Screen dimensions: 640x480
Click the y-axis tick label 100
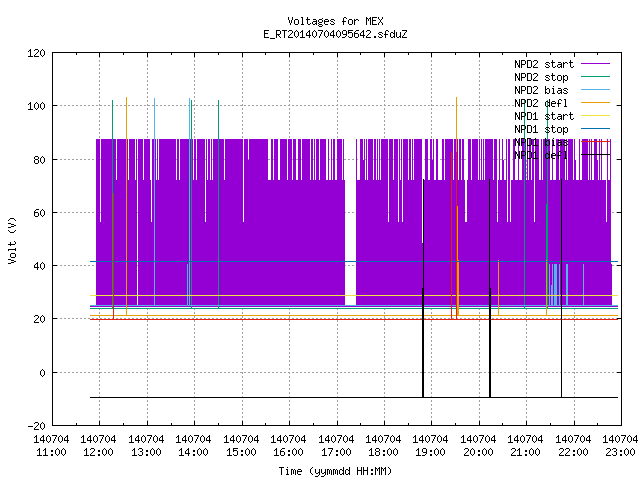pos(36,107)
